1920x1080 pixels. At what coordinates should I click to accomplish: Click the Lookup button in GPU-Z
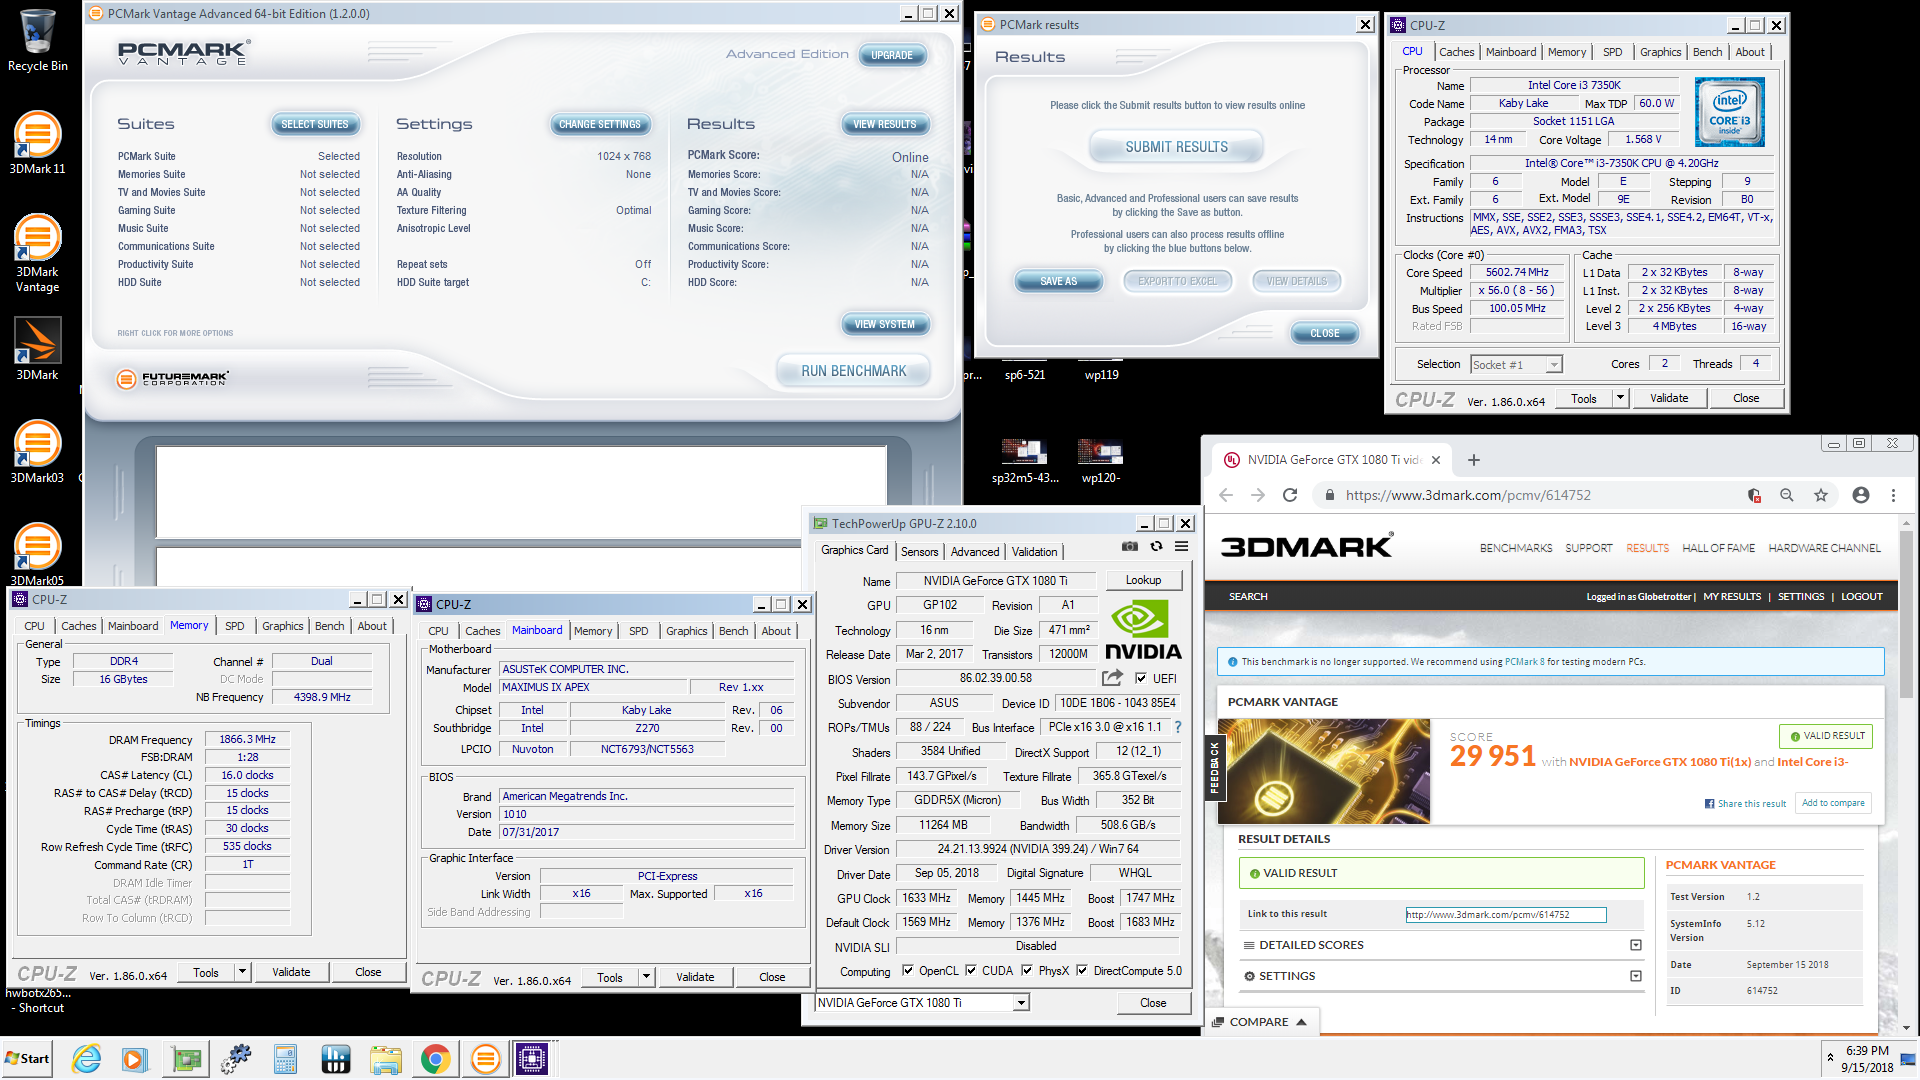pyautogui.click(x=1143, y=580)
